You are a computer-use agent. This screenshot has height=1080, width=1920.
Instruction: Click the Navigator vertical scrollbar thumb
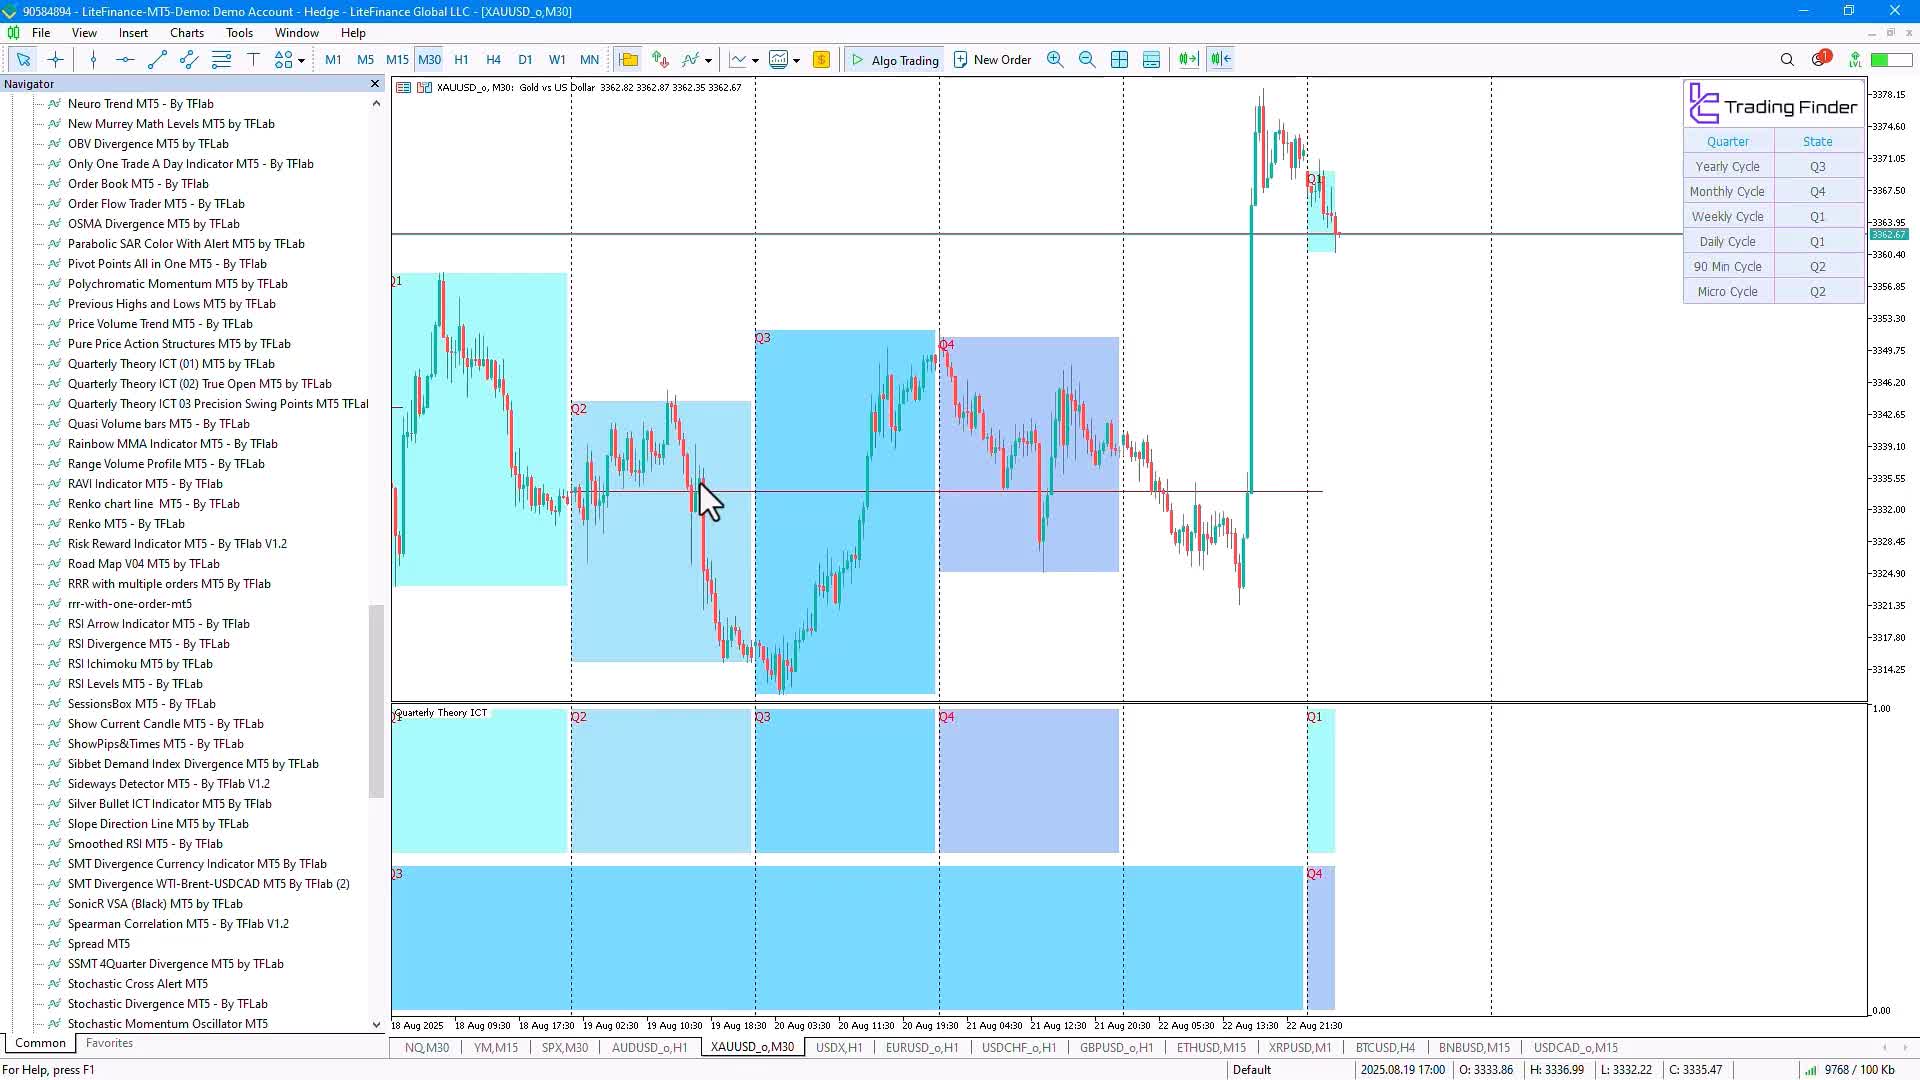click(376, 700)
